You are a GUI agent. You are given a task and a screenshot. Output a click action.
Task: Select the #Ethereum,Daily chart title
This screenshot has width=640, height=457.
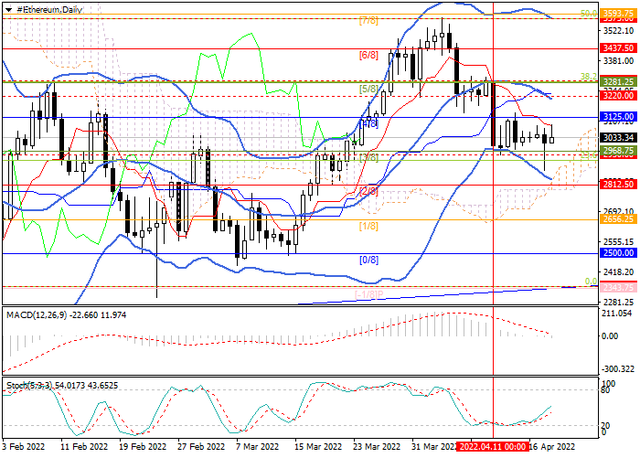[49, 9]
